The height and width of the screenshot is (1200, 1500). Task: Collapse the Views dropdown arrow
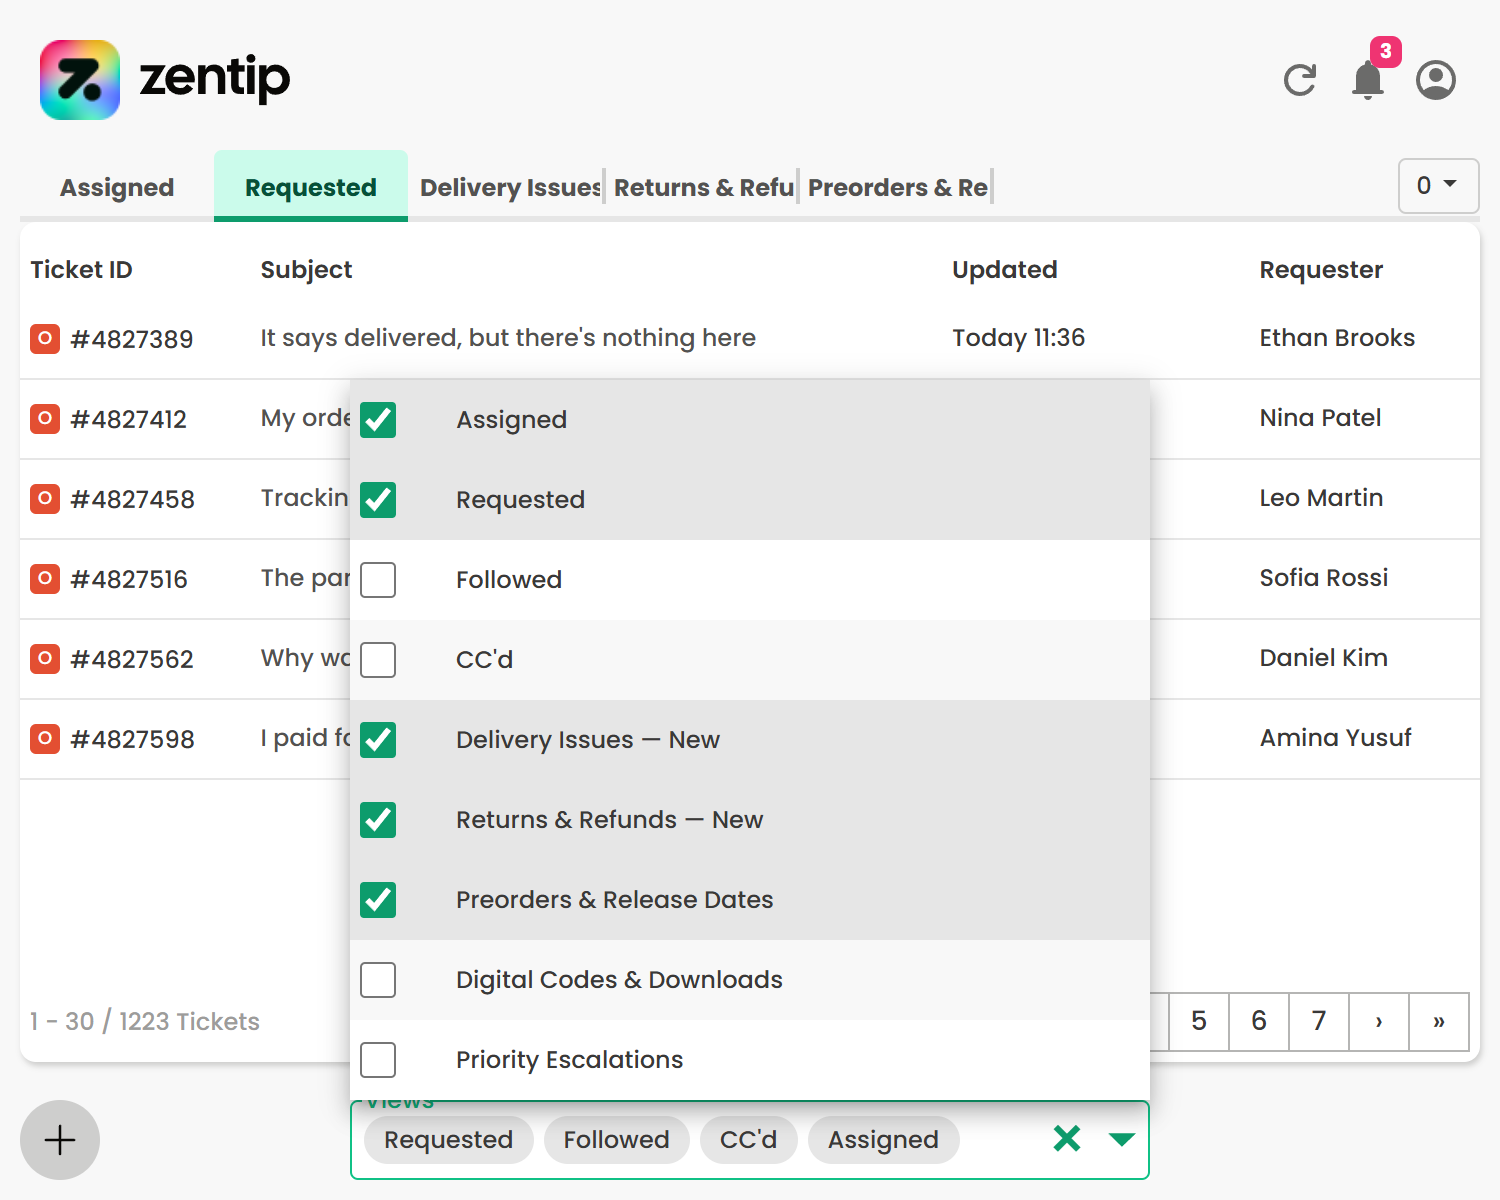click(x=1122, y=1139)
